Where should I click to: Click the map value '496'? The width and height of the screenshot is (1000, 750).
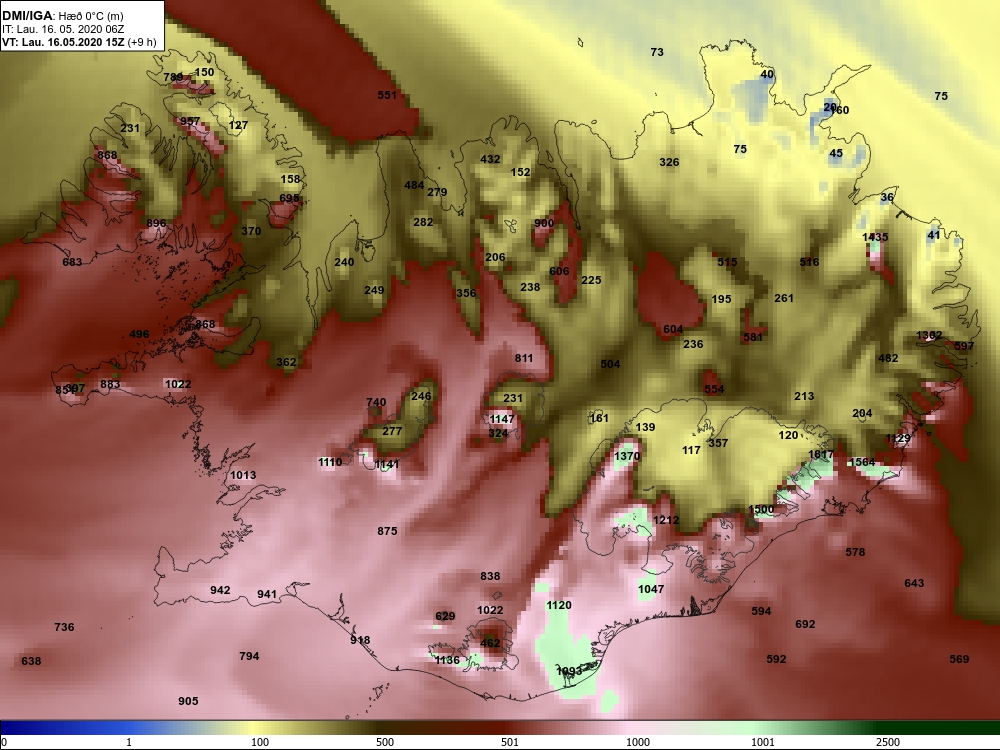point(139,334)
